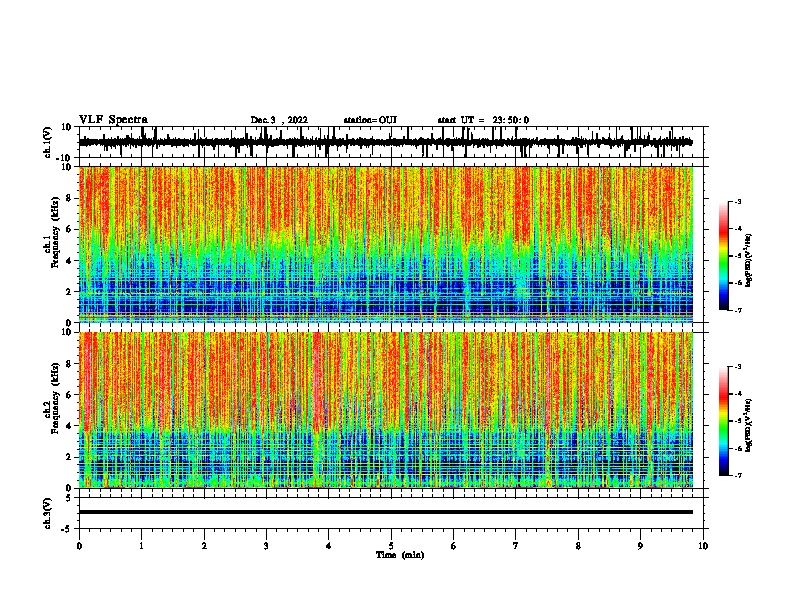This screenshot has width=792, height=612.
Task: Click the "6" kHz tick of ch.2 spectrogram
Action: (69, 395)
